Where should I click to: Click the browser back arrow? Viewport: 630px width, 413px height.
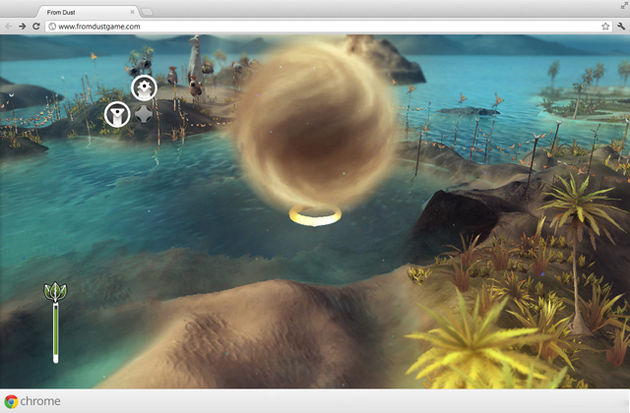8,26
